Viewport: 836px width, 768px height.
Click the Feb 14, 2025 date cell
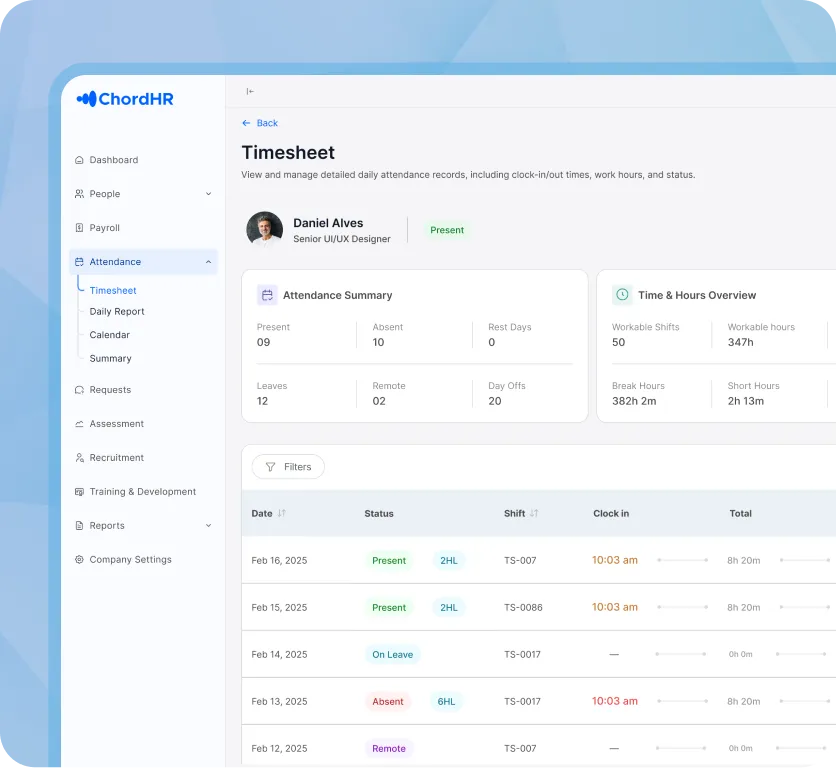(279, 654)
